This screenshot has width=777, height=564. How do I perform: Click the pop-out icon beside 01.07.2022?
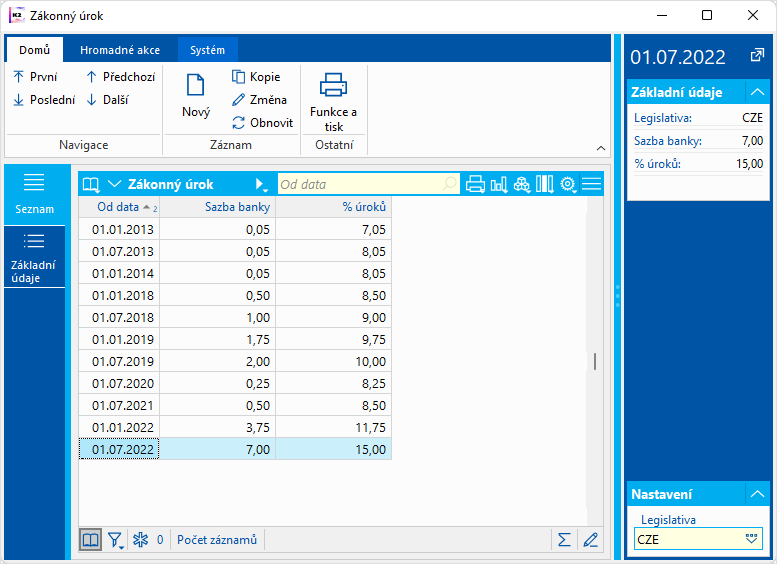pyautogui.click(x=757, y=56)
